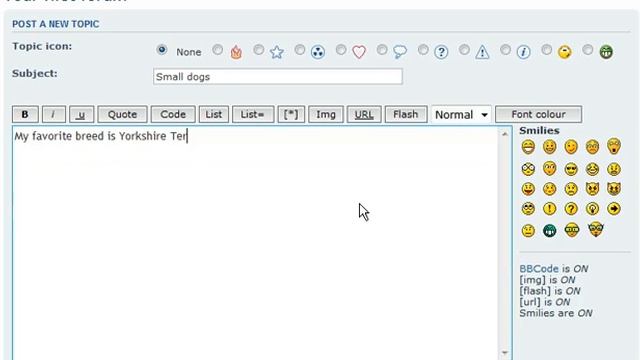Click the "[flash] is ON" status text

[550, 291]
